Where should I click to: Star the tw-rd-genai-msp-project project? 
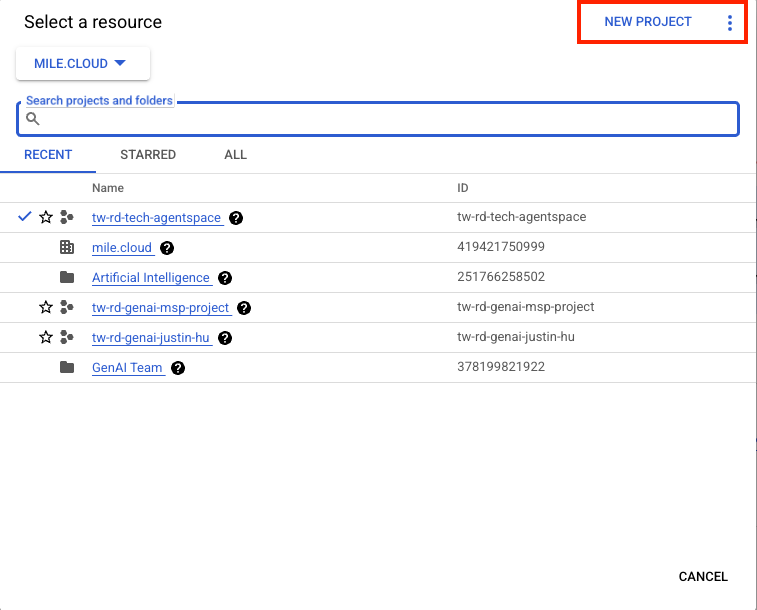click(45, 308)
